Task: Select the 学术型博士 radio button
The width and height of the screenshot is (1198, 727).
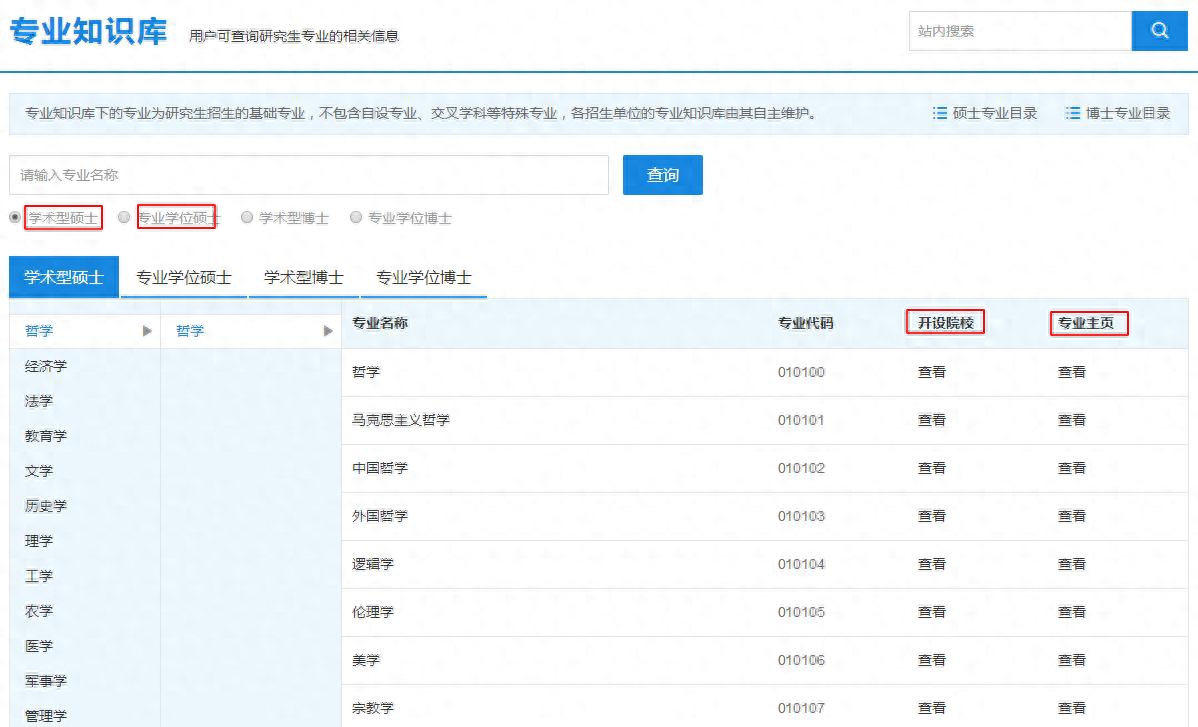Action: [246, 218]
